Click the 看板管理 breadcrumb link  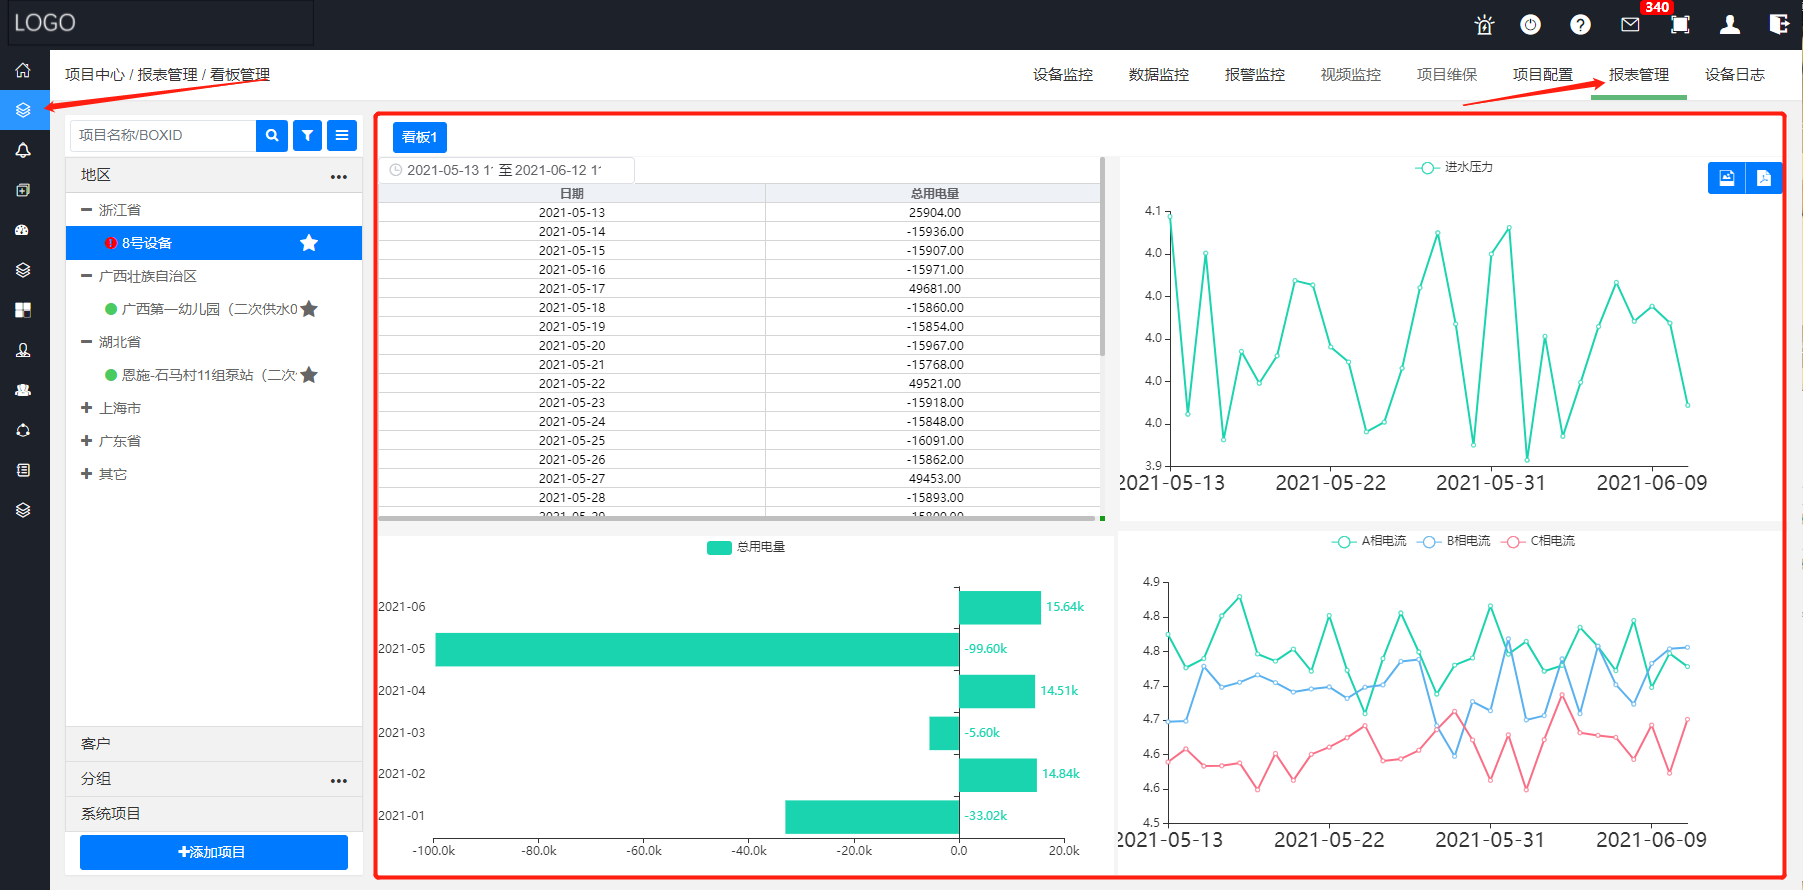tap(240, 75)
